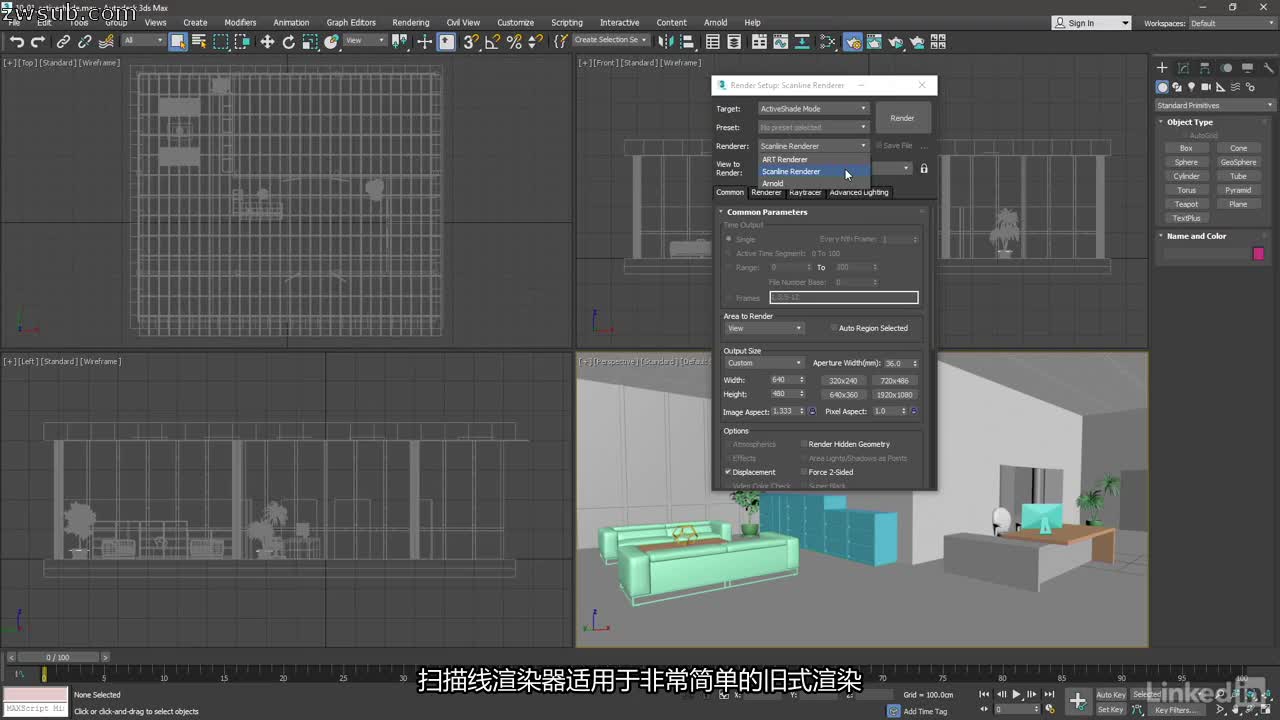Toggle the 3D Snaps button
The width and height of the screenshot is (1280, 720).
pyautogui.click(x=471, y=42)
